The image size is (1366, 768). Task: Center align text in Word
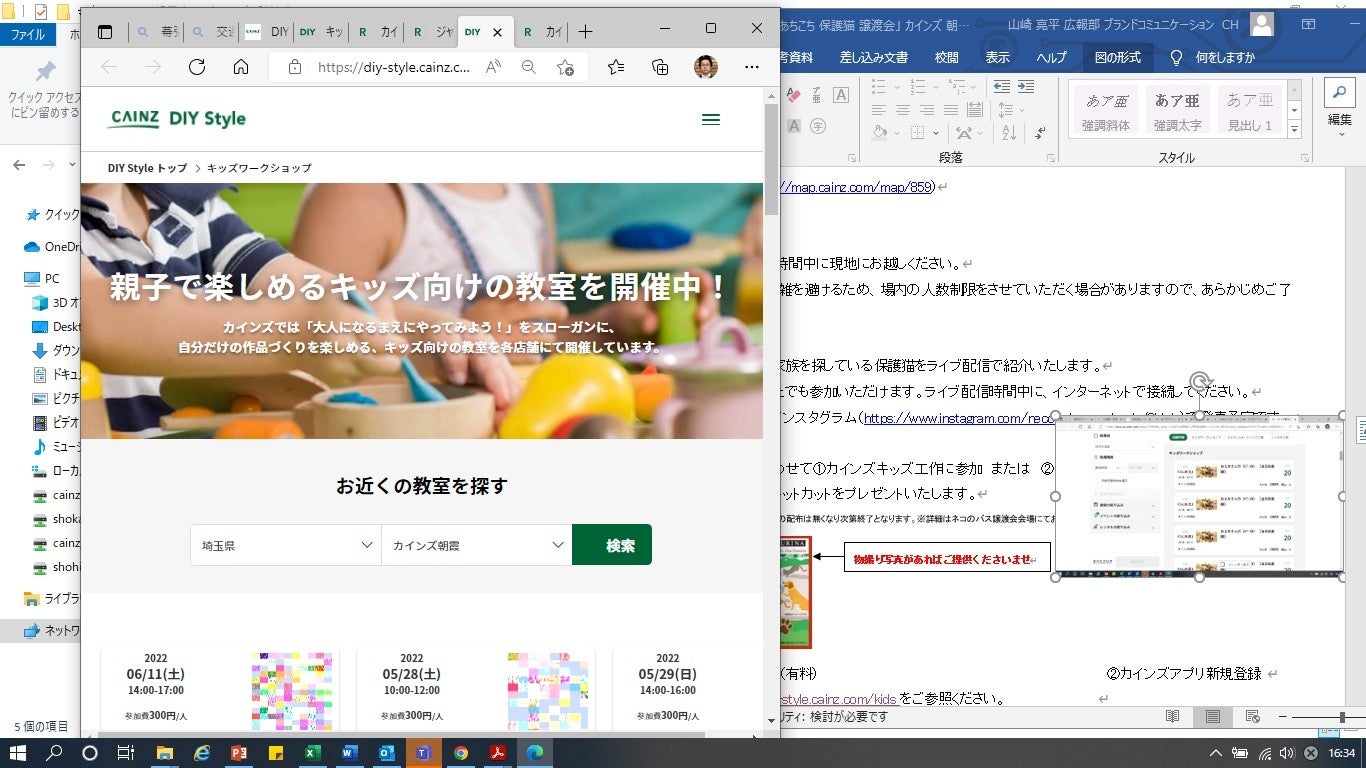click(904, 110)
